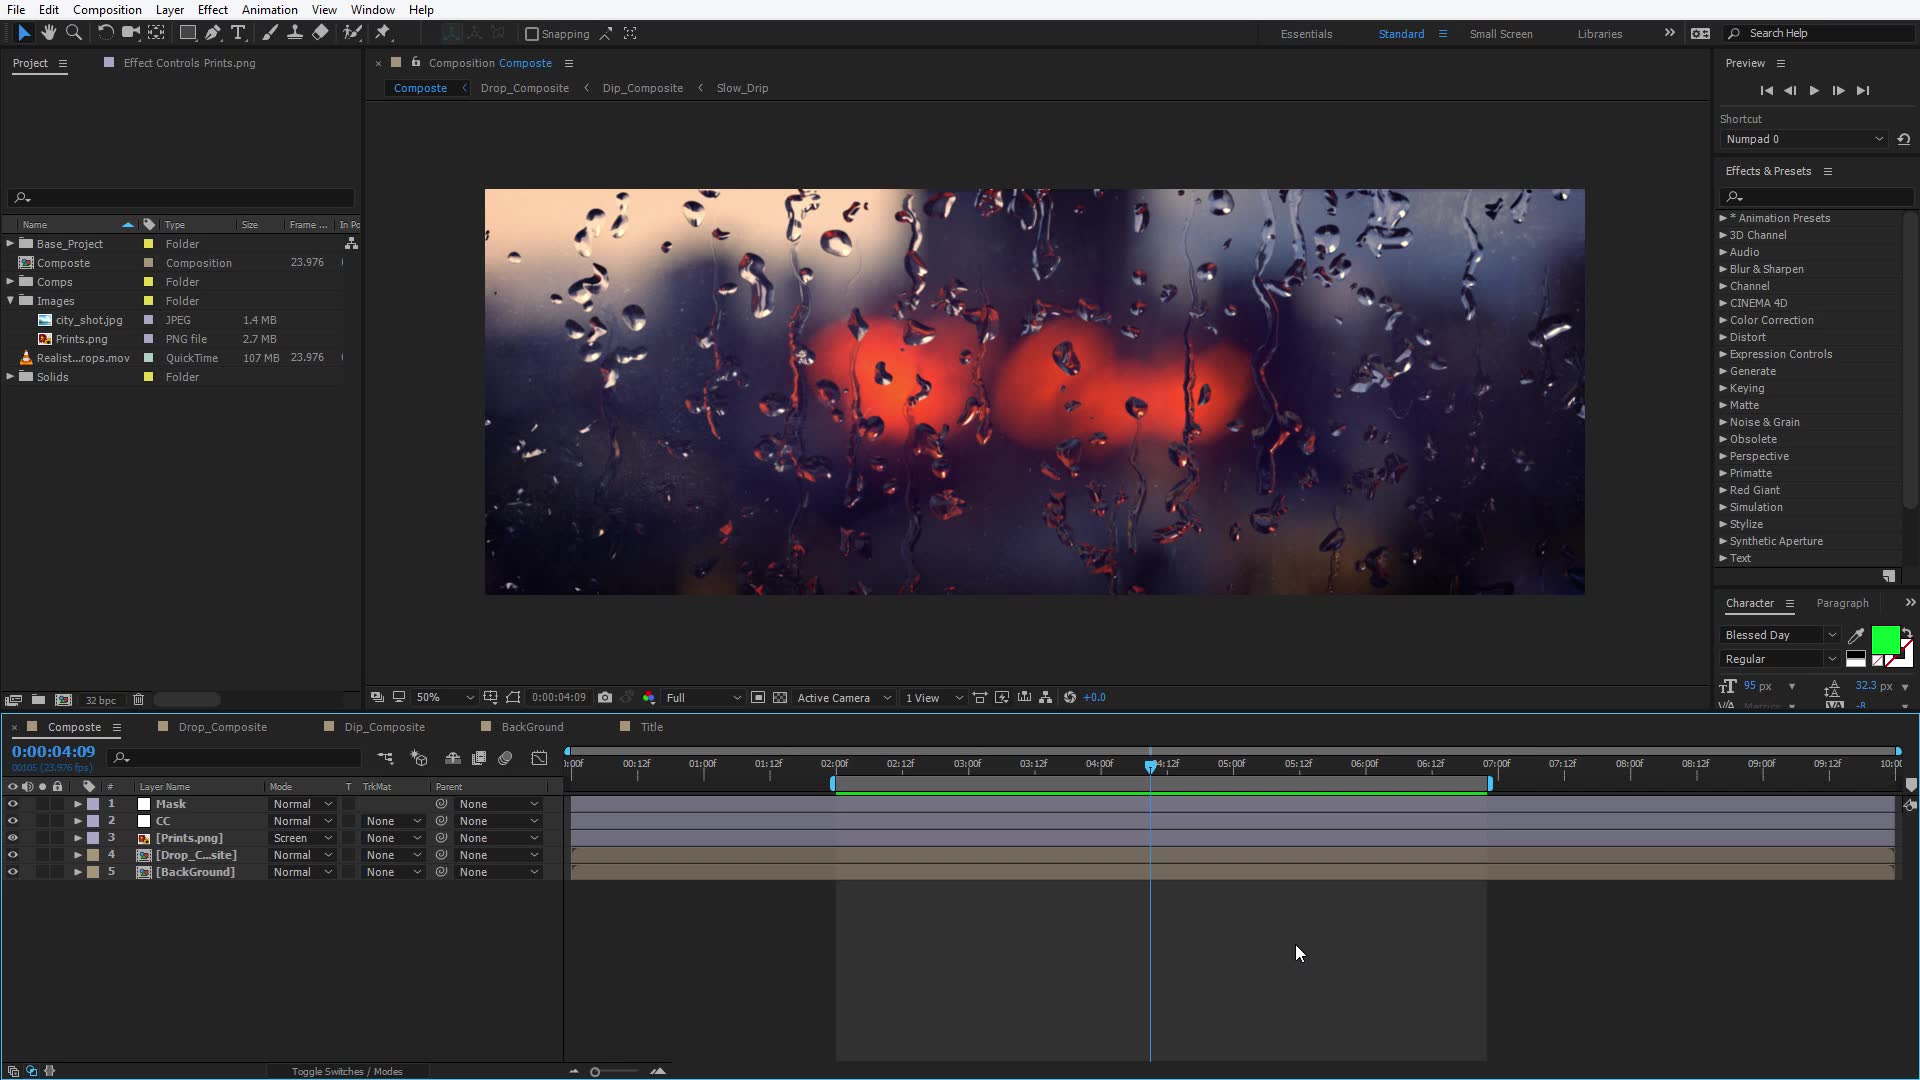
Task: Click the delete trash icon in Project panel
Action: [x=139, y=700]
